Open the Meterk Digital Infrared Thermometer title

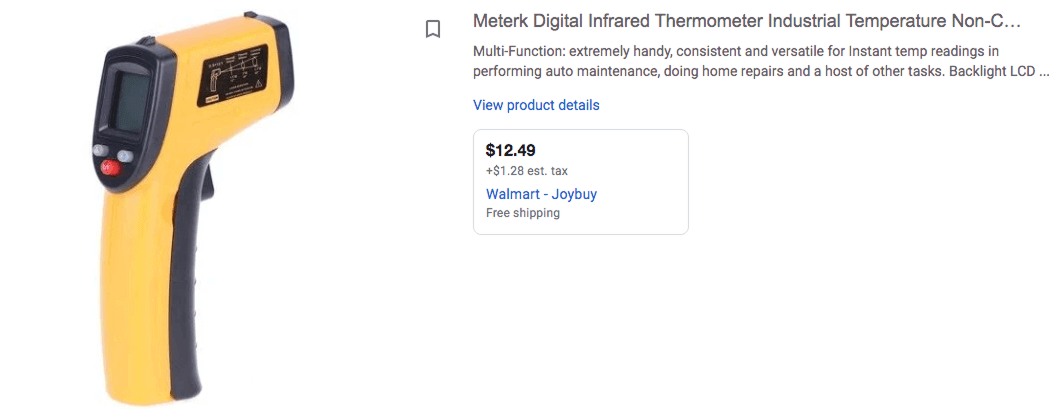point(746,21)
